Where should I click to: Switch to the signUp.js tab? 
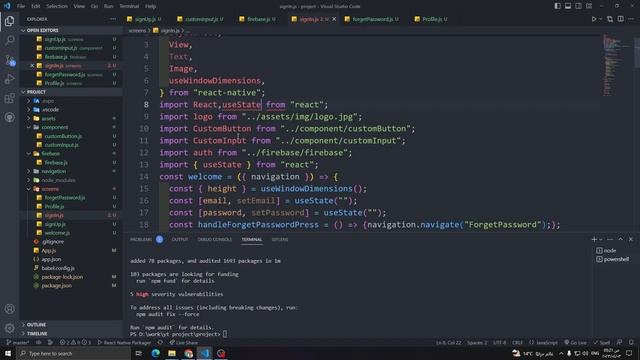click(144, 19)
